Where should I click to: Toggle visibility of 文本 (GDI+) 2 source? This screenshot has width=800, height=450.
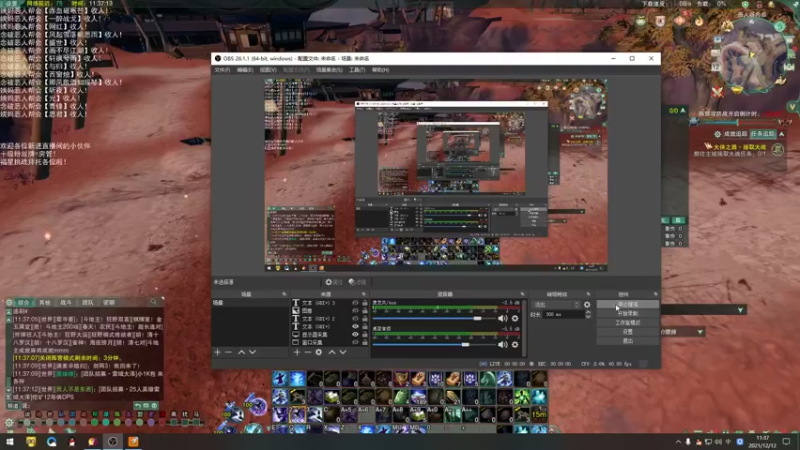[x=355, y=318]
